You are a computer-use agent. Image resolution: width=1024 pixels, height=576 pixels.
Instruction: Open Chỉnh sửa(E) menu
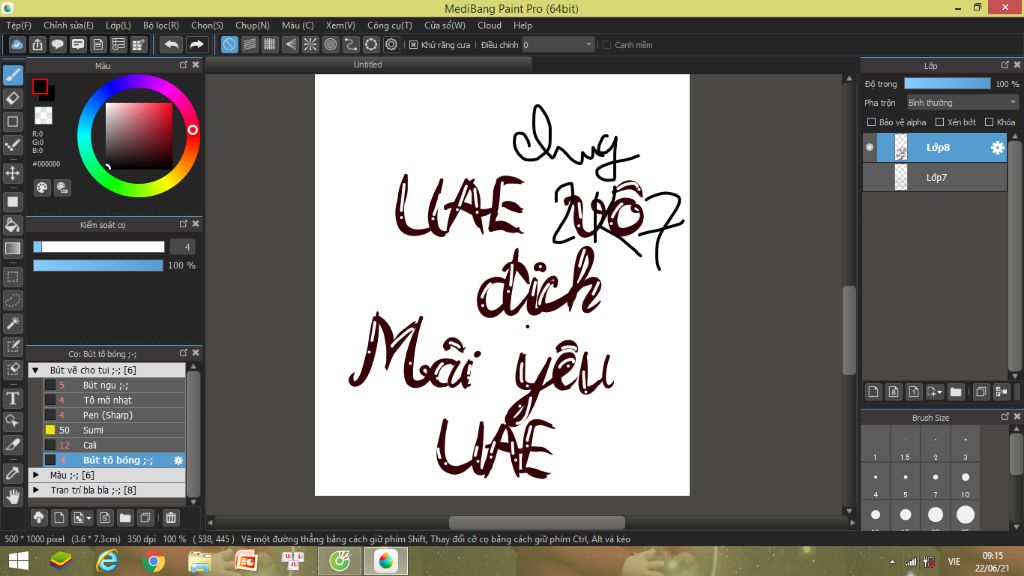[68, 25]
